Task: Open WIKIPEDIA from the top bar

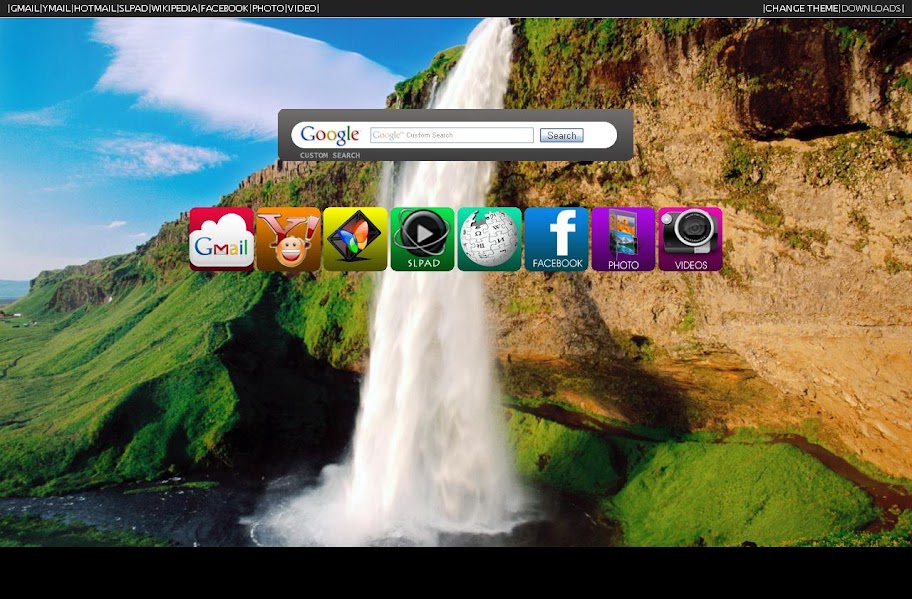Action: tap(174, 8)
